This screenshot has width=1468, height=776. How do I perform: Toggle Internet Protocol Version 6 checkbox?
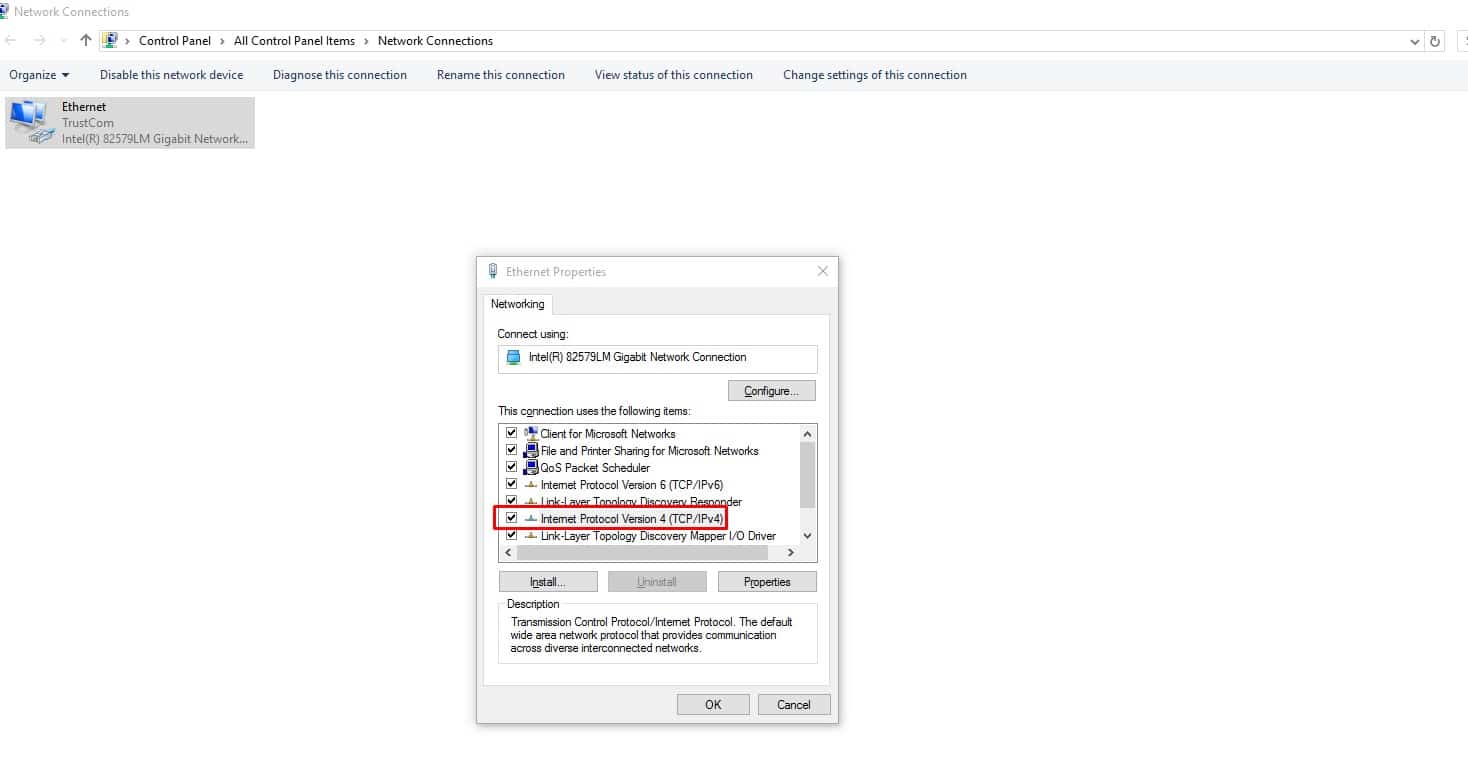click(512, 484)
